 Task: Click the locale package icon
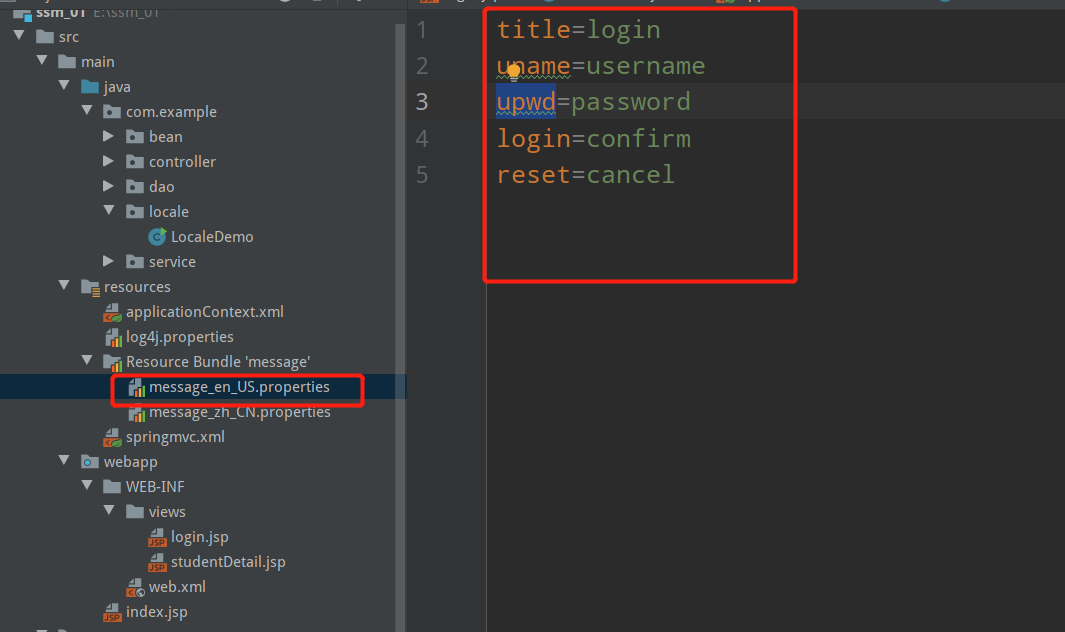pyautogui.click(x=135, y=212)
